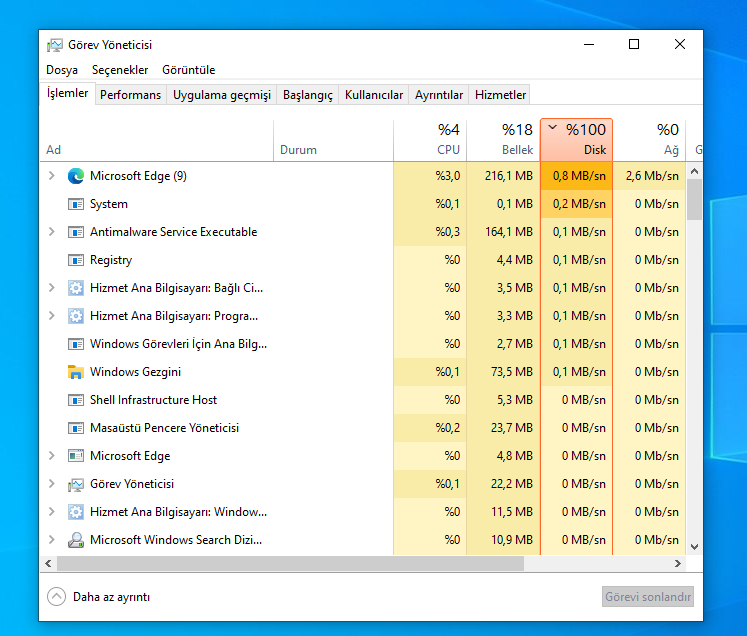Click the 0,8 MB/sn disk value
This screenshot has width=747, height=636.
point(579,176)
